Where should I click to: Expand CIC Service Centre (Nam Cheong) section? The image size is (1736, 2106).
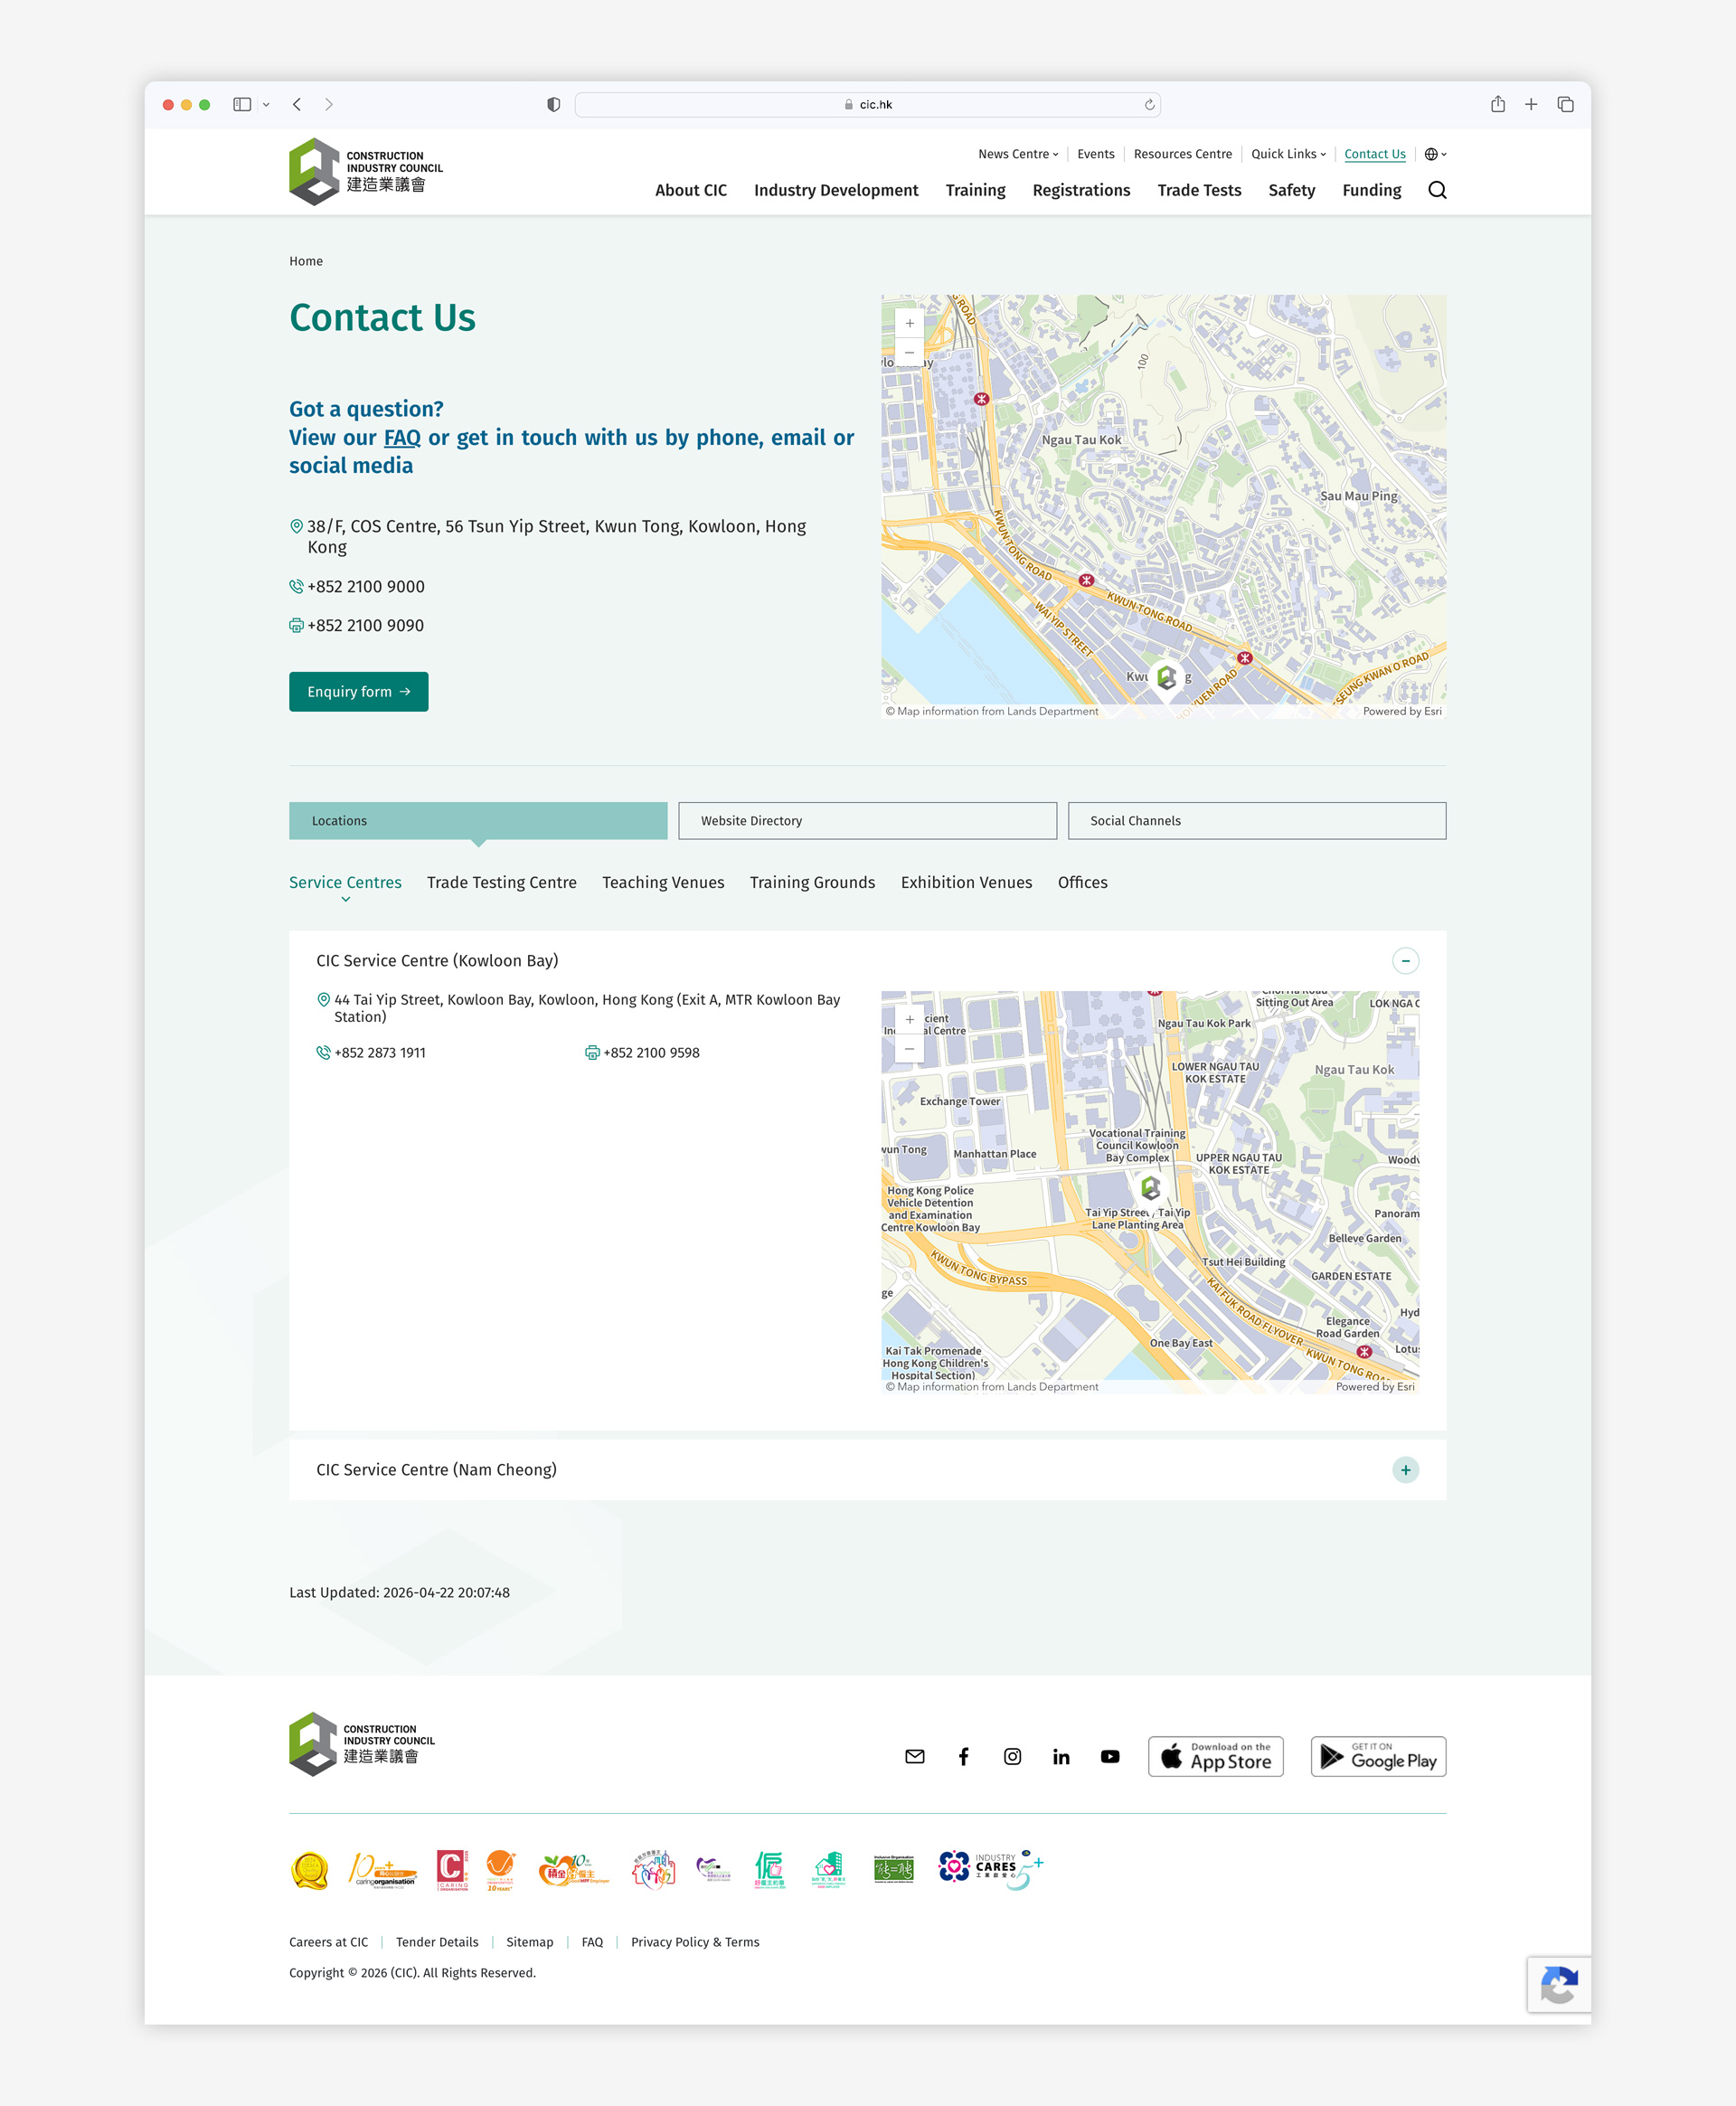(1406, 1470)
